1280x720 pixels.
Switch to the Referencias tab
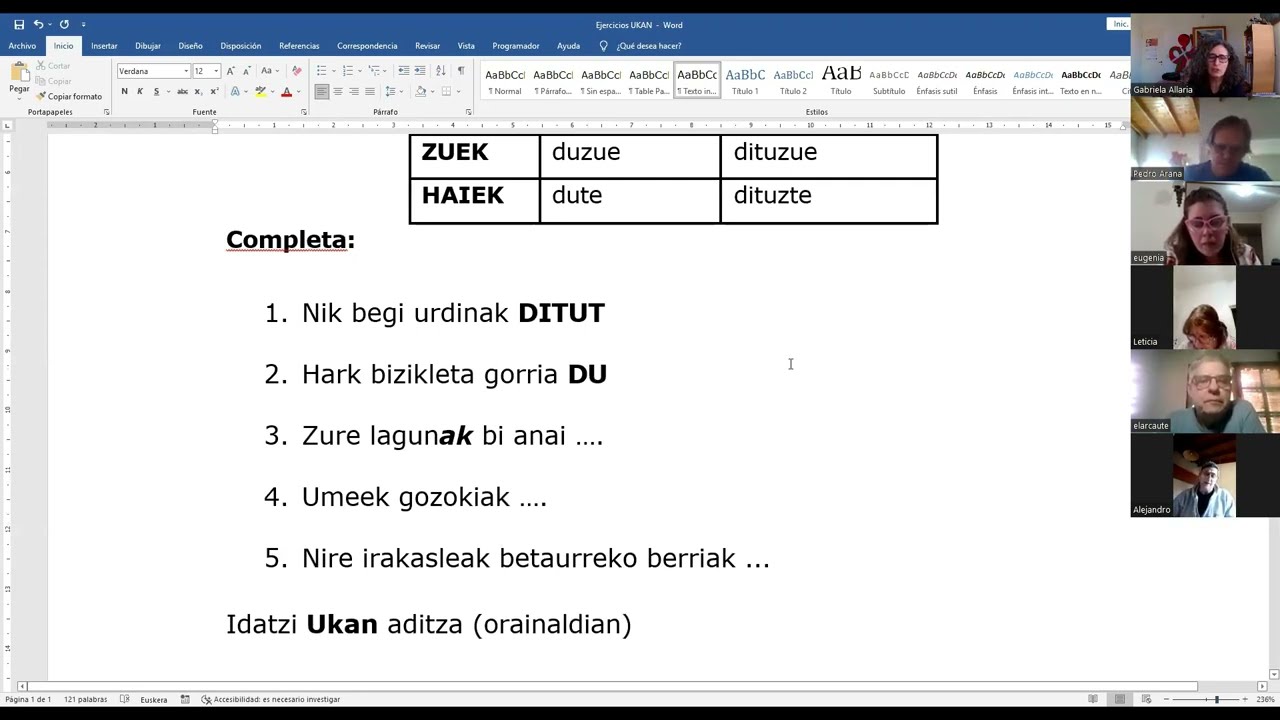pyautogui.click(x=299, y=46)
